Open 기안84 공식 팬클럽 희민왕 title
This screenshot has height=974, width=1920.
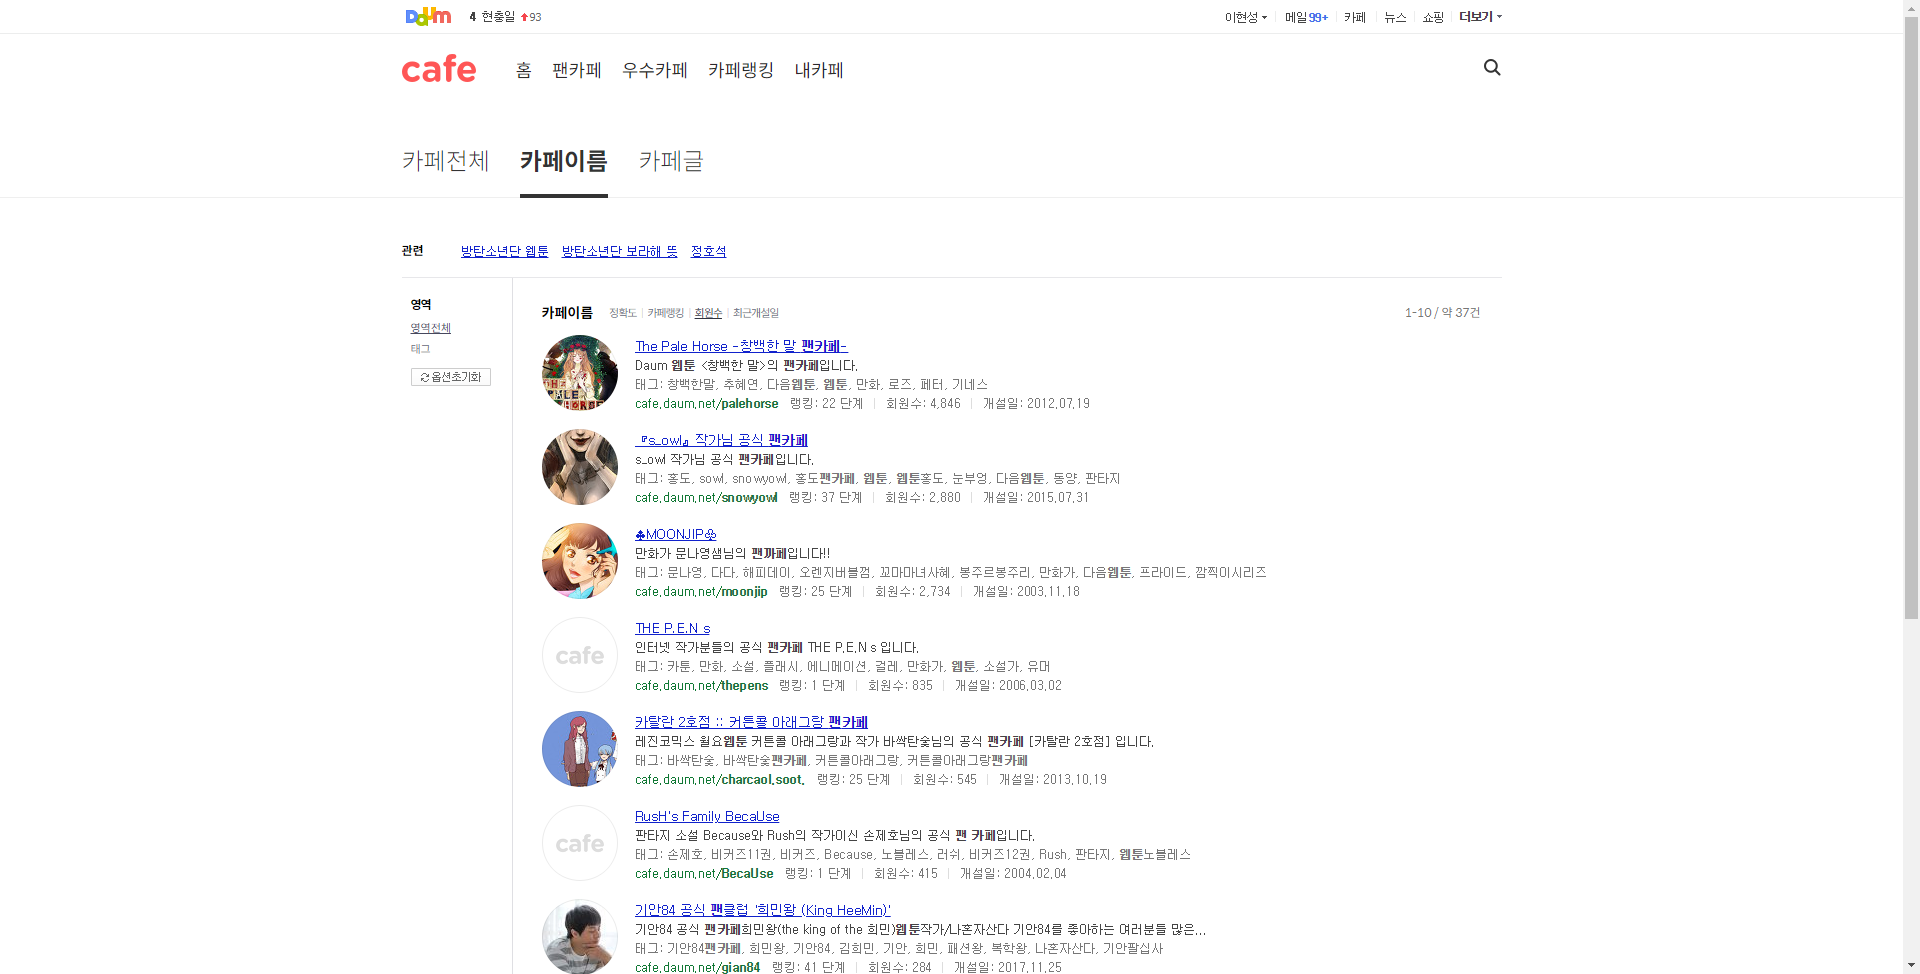(x=763, y=910)
